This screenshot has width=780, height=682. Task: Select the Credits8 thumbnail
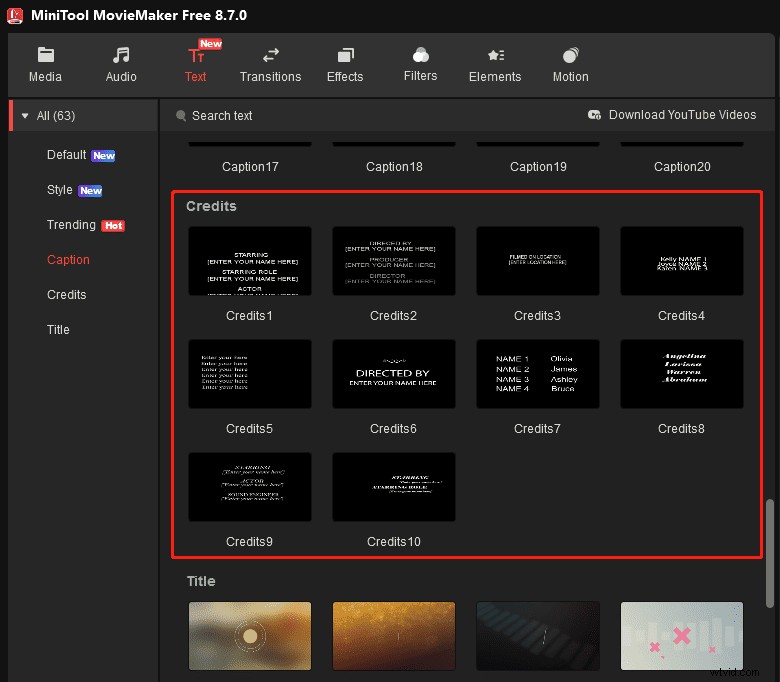point(682,374)
